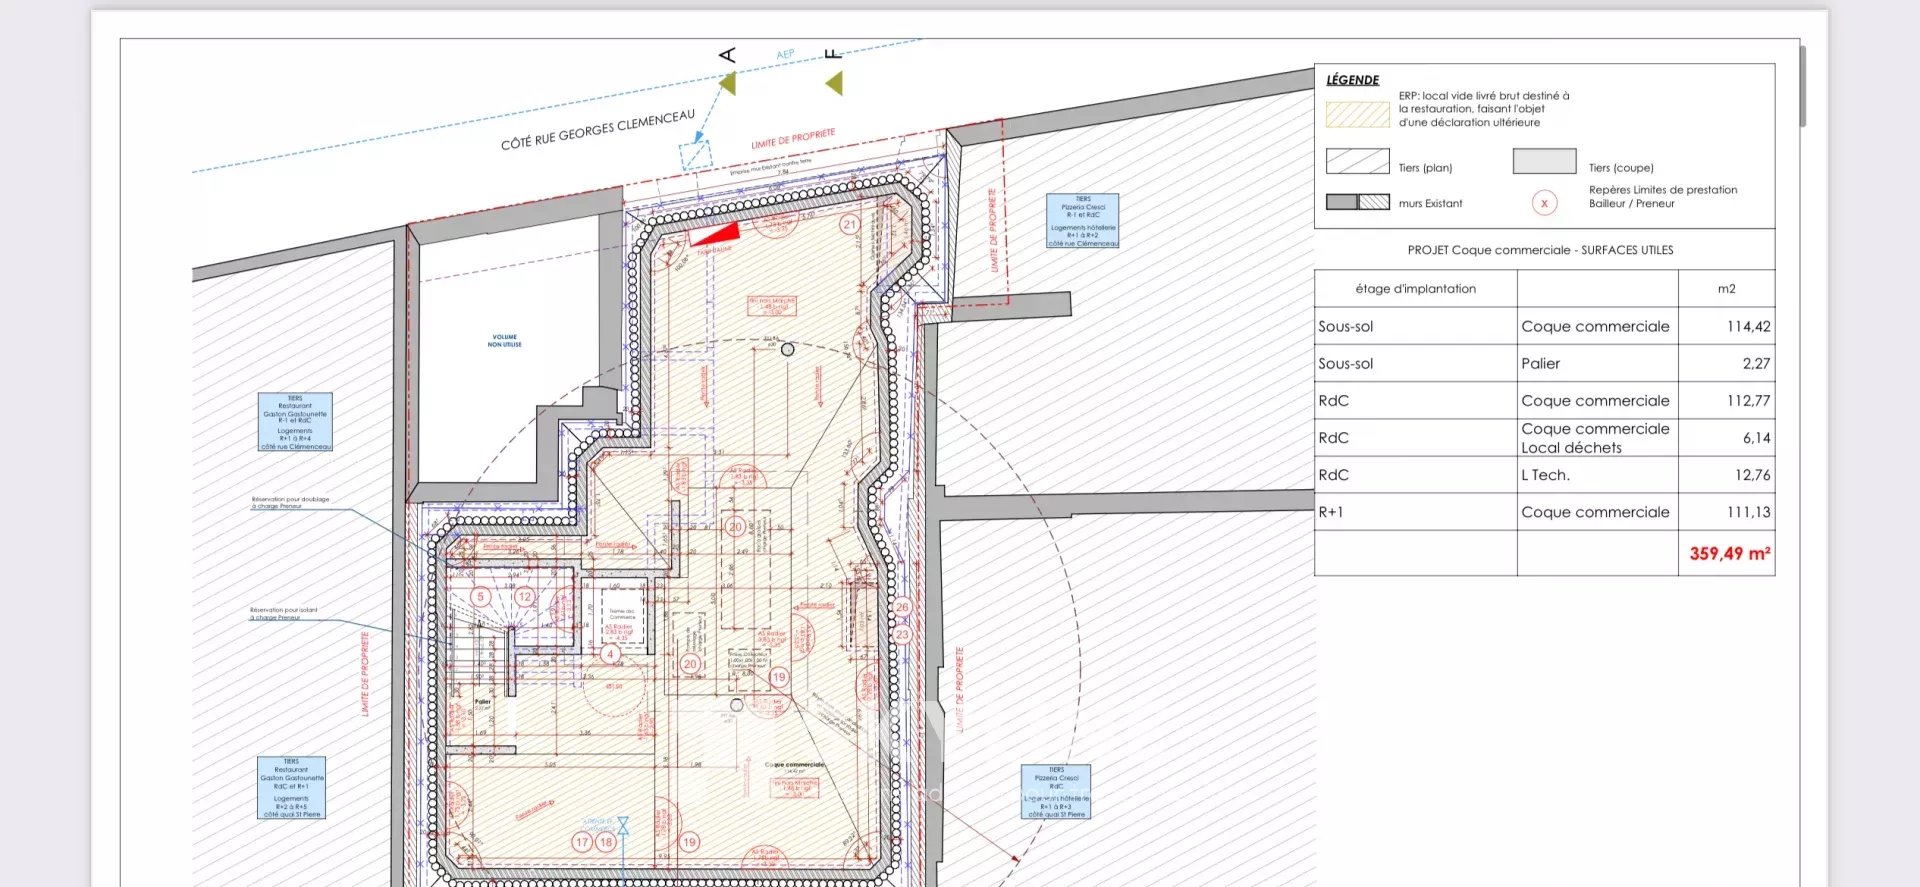Click the 114,42 surface value
This screenshot has width=1920, height=887.
1748,327
